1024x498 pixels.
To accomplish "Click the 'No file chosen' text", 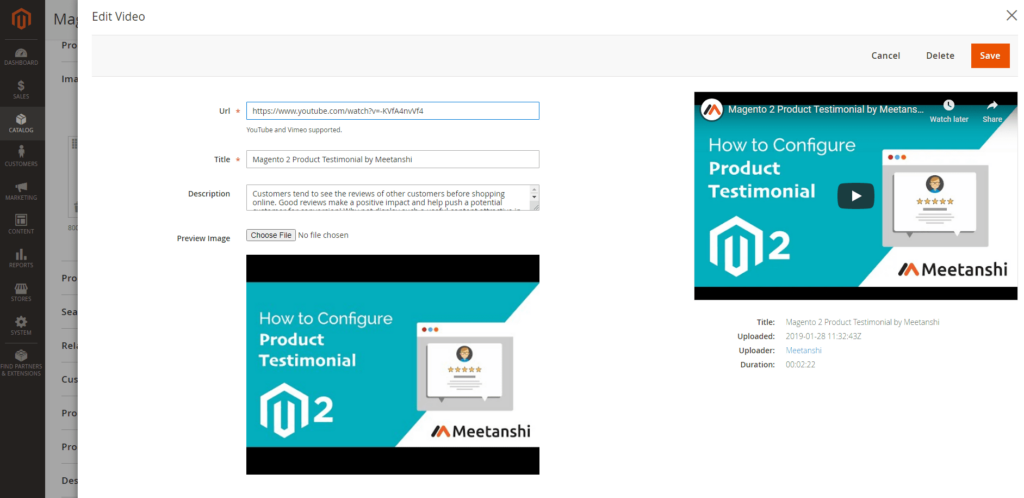I will click(x=323, y=235).
